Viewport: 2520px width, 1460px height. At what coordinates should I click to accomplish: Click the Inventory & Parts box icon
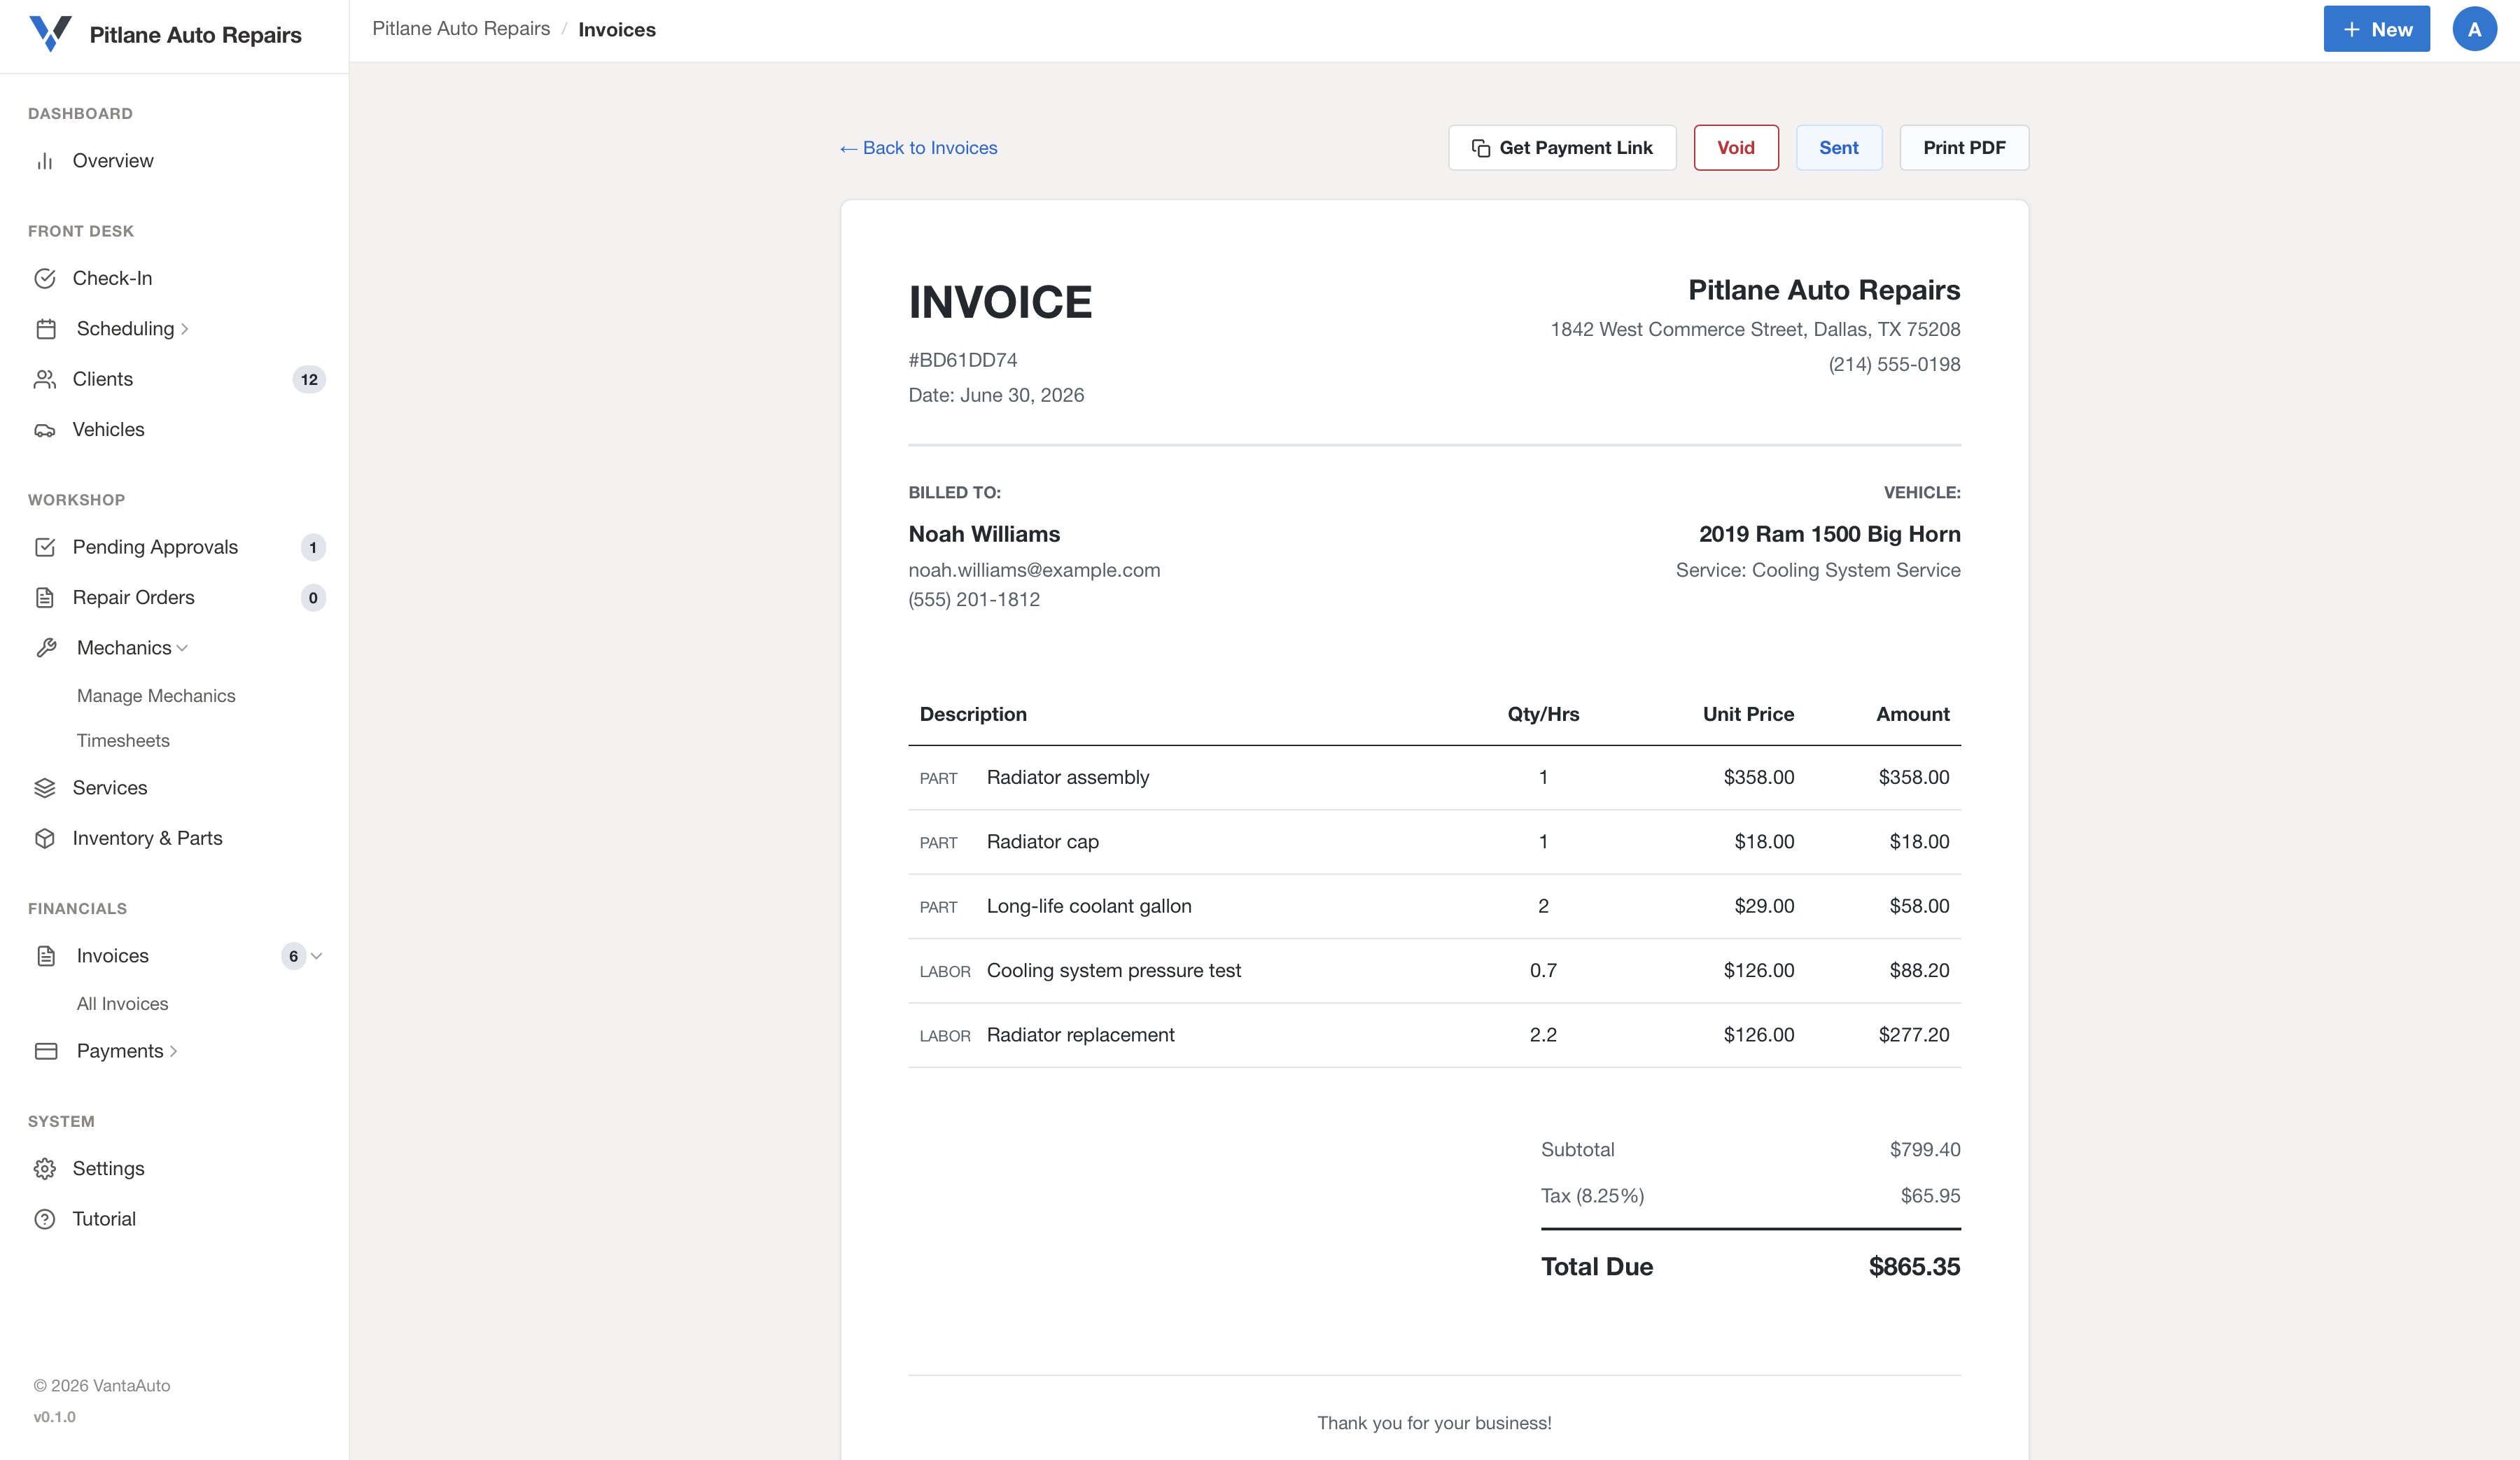point(45,838)
